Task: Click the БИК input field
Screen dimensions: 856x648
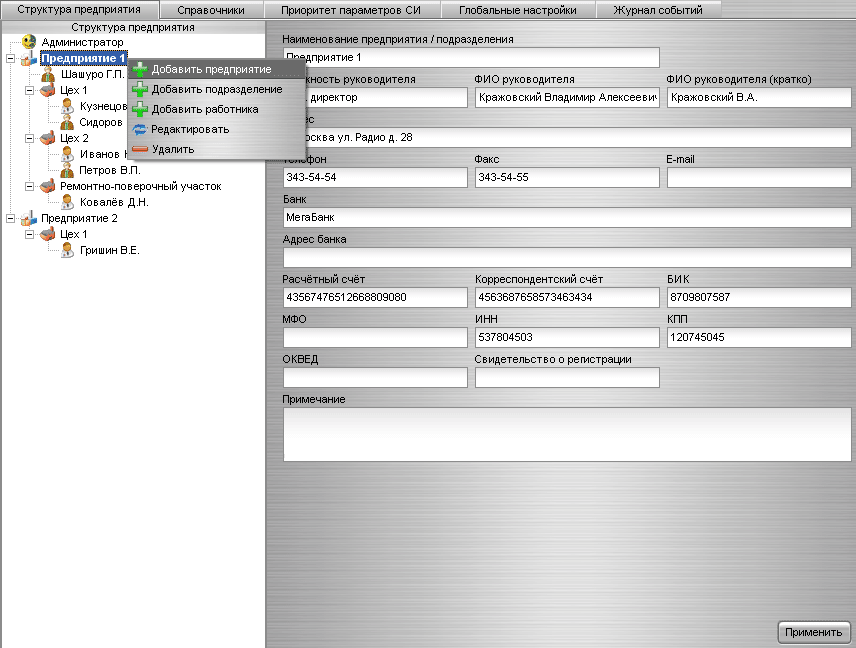Action: pos(759,298)
